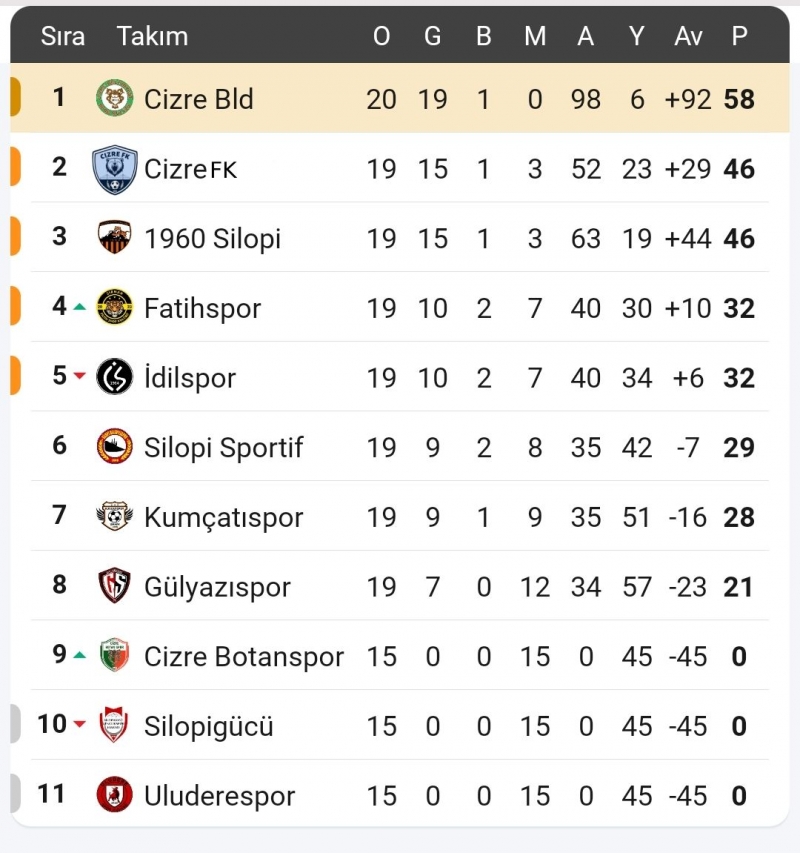Open the Cizre Botanspor team link
The image size is (800, 853).
243,656
